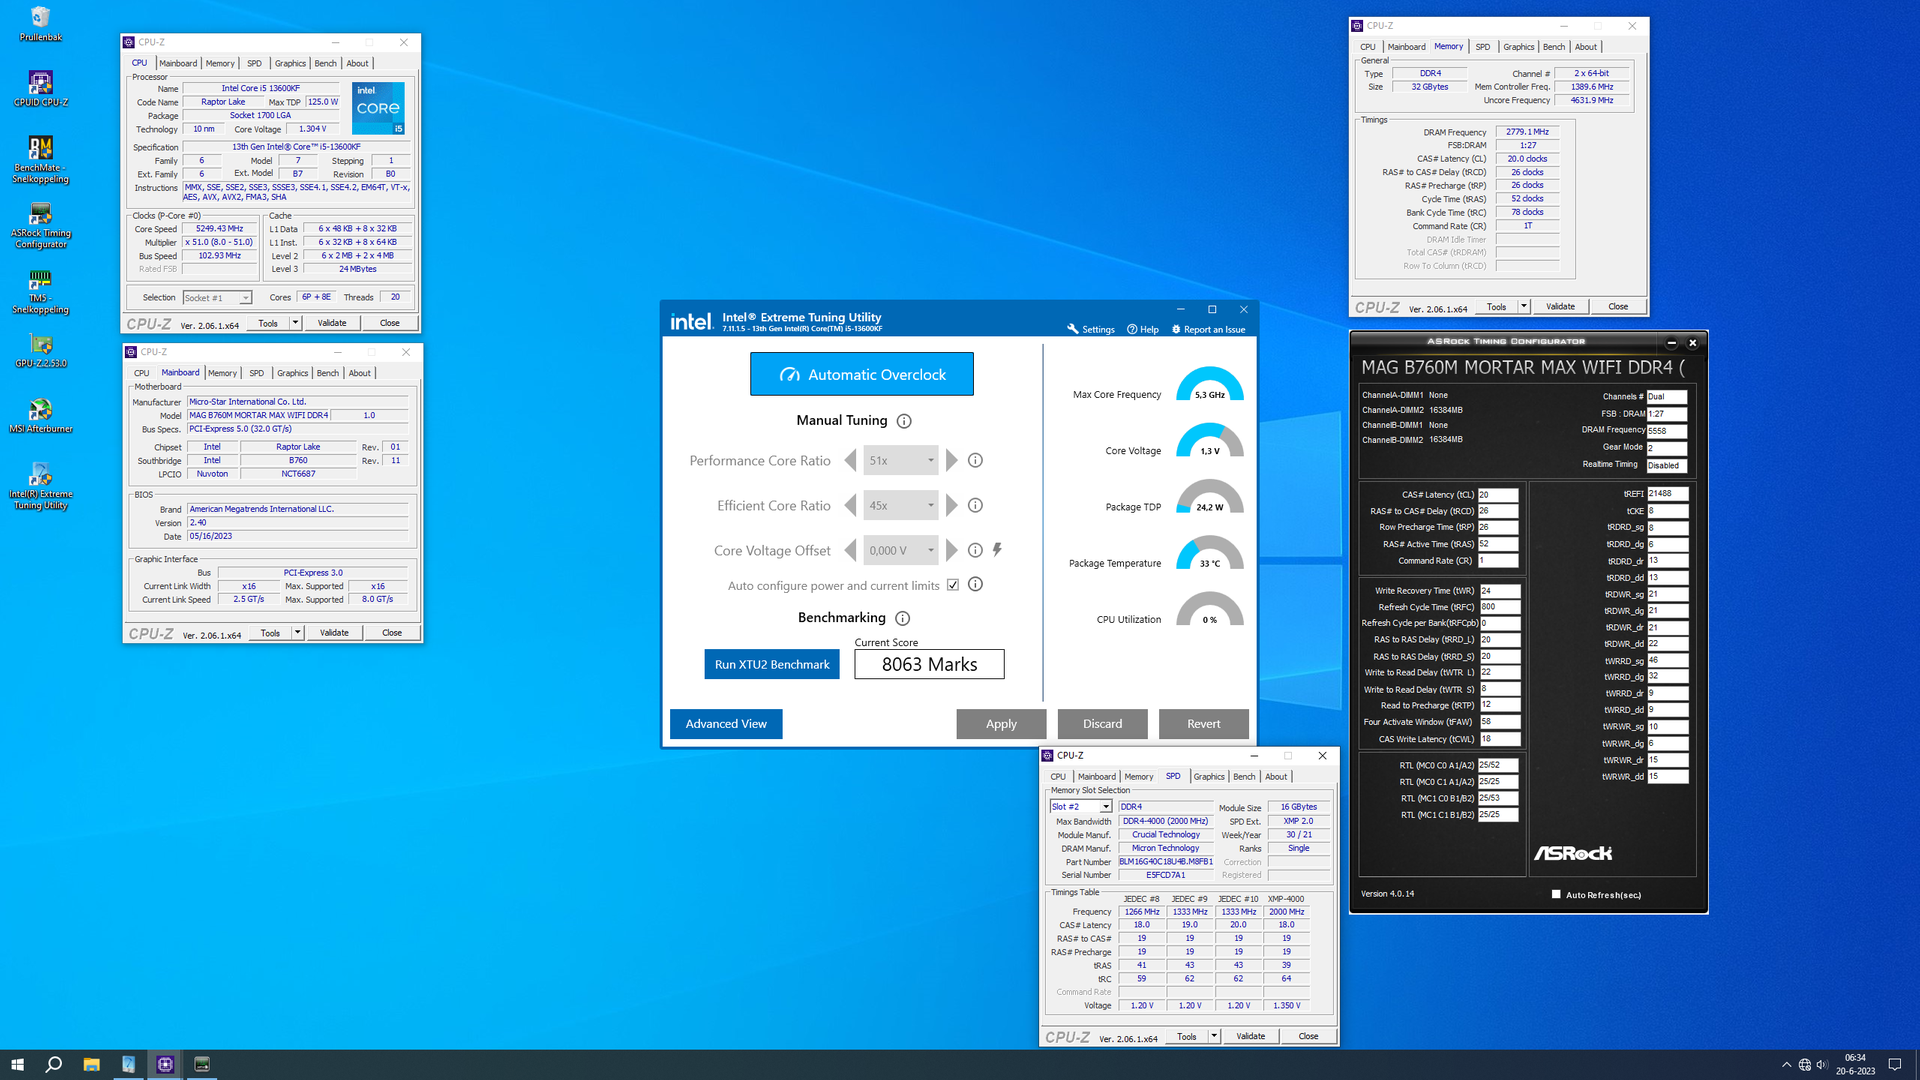Open Settings in Intel XTU title bar

tap(1090, 329)
